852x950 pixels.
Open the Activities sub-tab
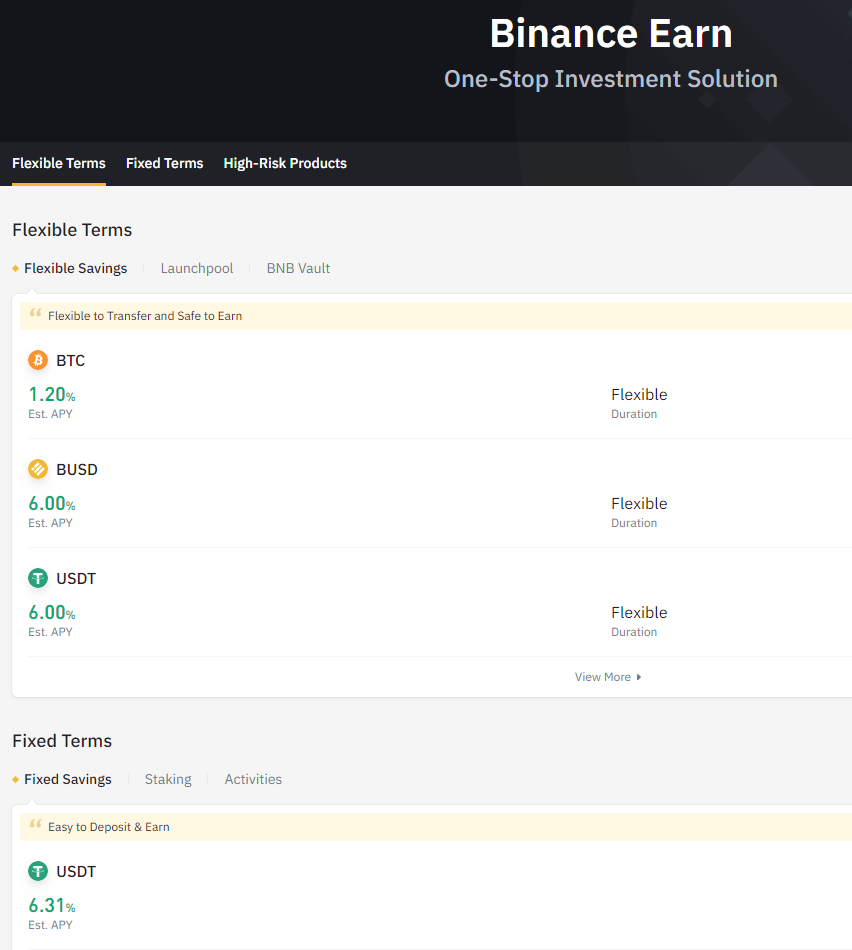pos(253,779)
